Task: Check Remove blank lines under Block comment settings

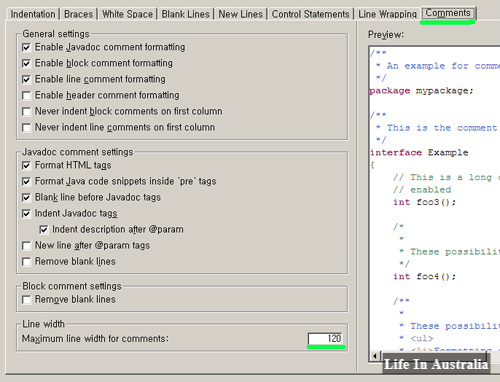Action: pos(26,300)
